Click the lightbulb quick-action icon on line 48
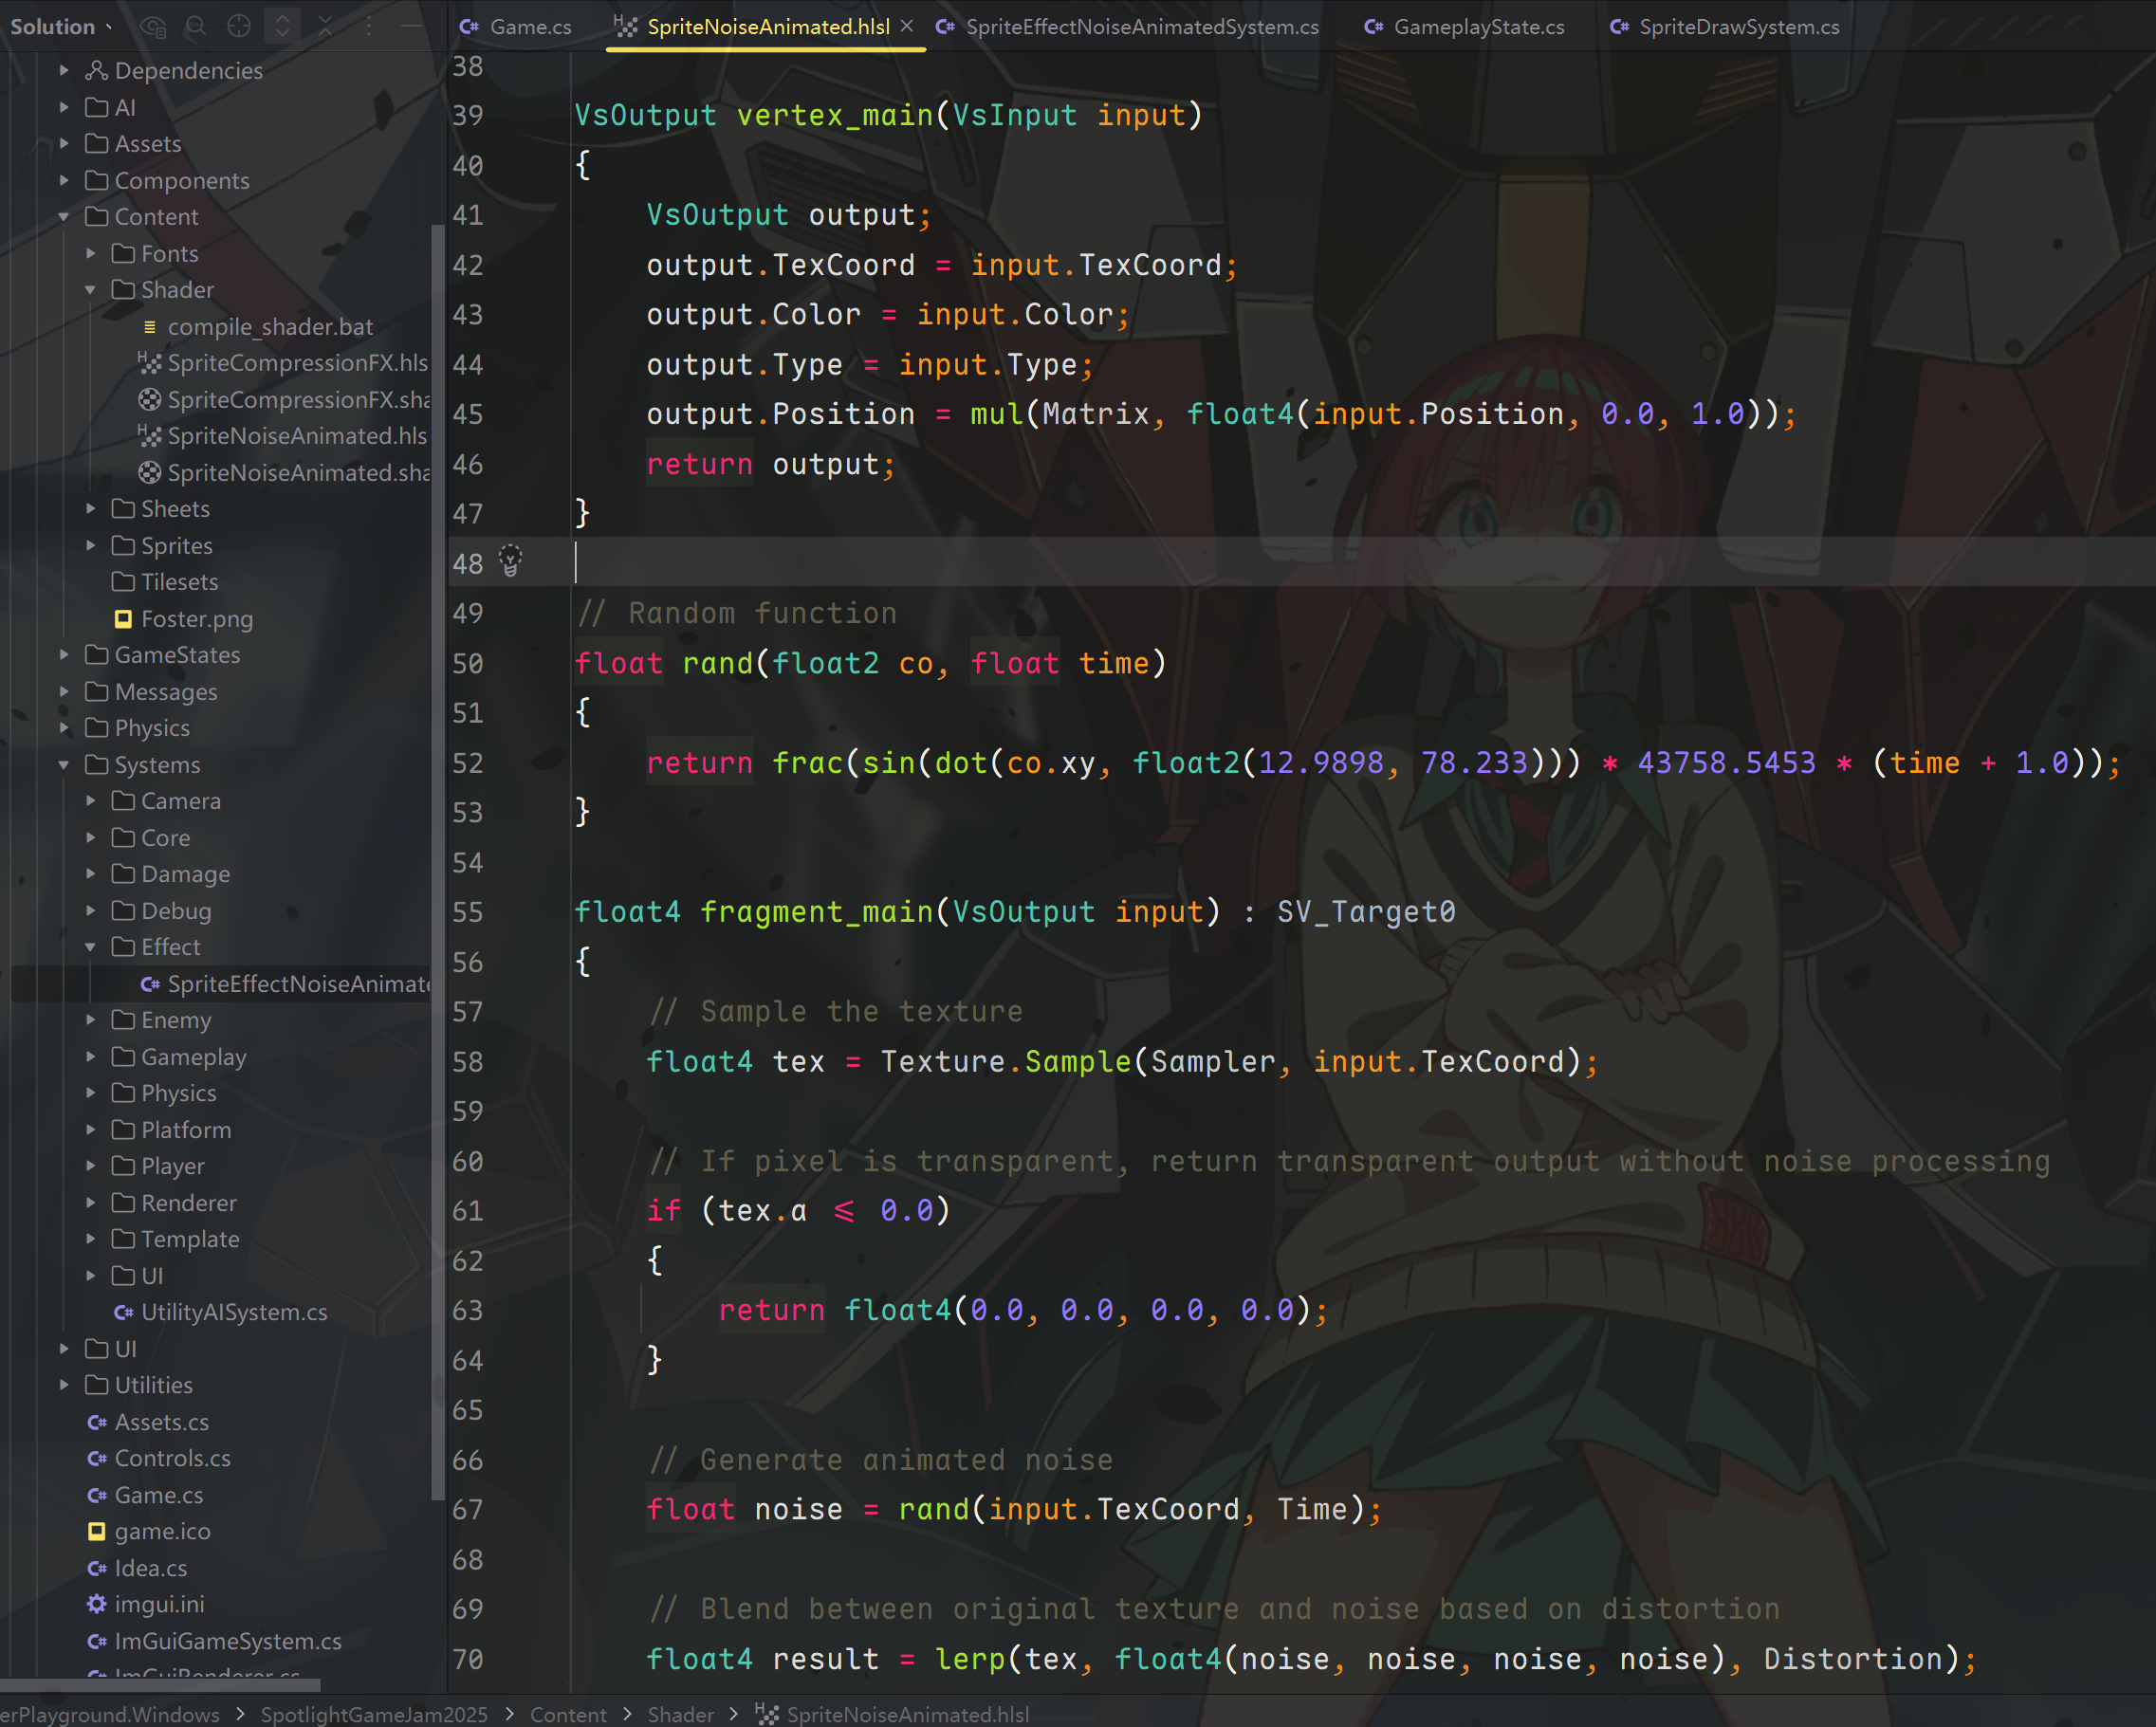Viewport: 2156px width, 1727px height. point(511,561)
